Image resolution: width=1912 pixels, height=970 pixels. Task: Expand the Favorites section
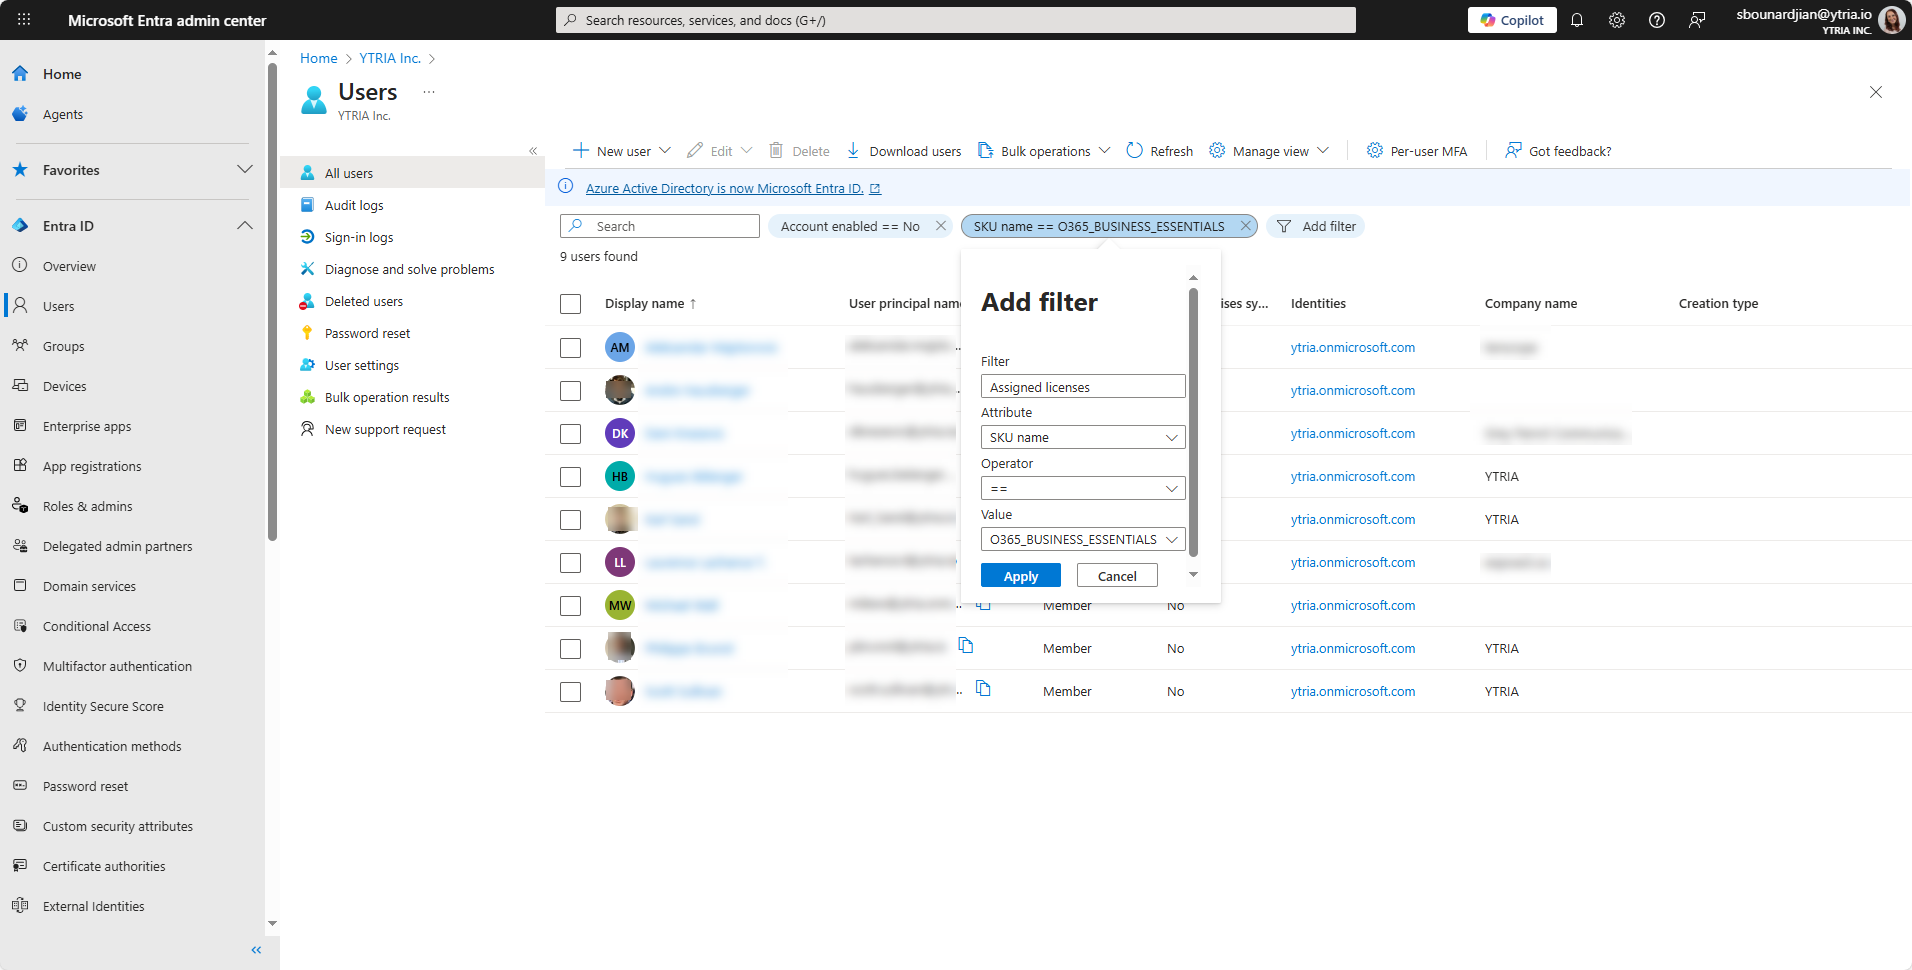(244, 169)
